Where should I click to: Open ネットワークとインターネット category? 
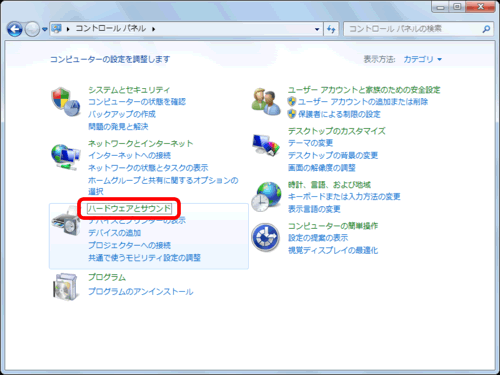[x=140, y=144]
